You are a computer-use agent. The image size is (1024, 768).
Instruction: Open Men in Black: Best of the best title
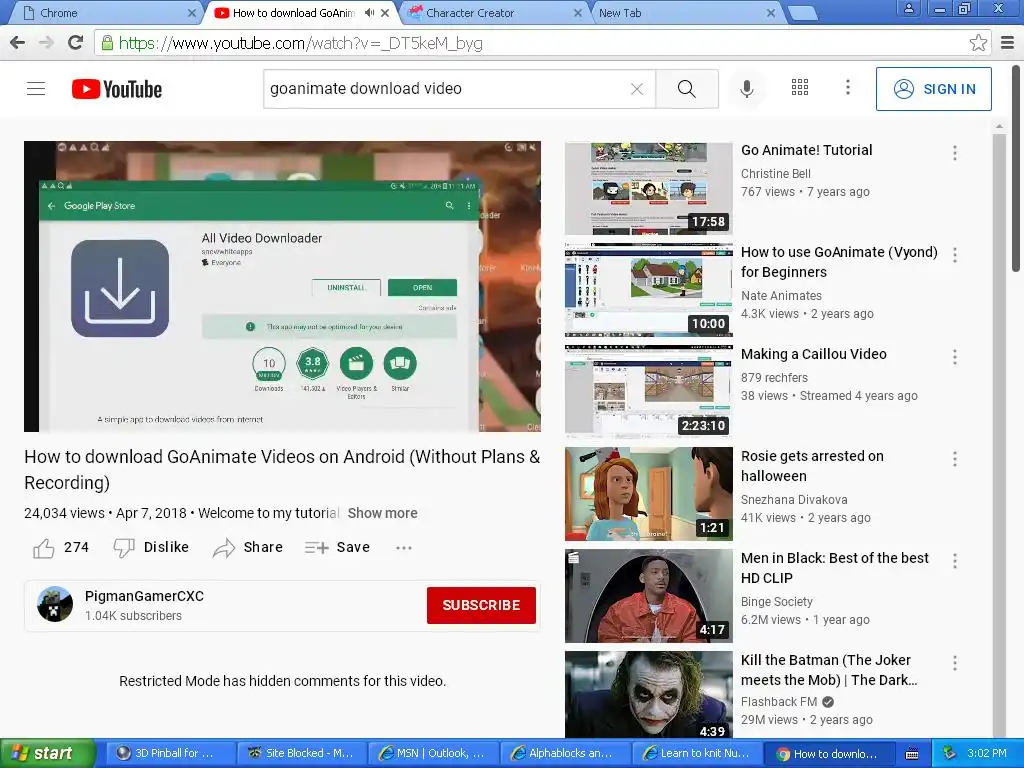(835, 568)
